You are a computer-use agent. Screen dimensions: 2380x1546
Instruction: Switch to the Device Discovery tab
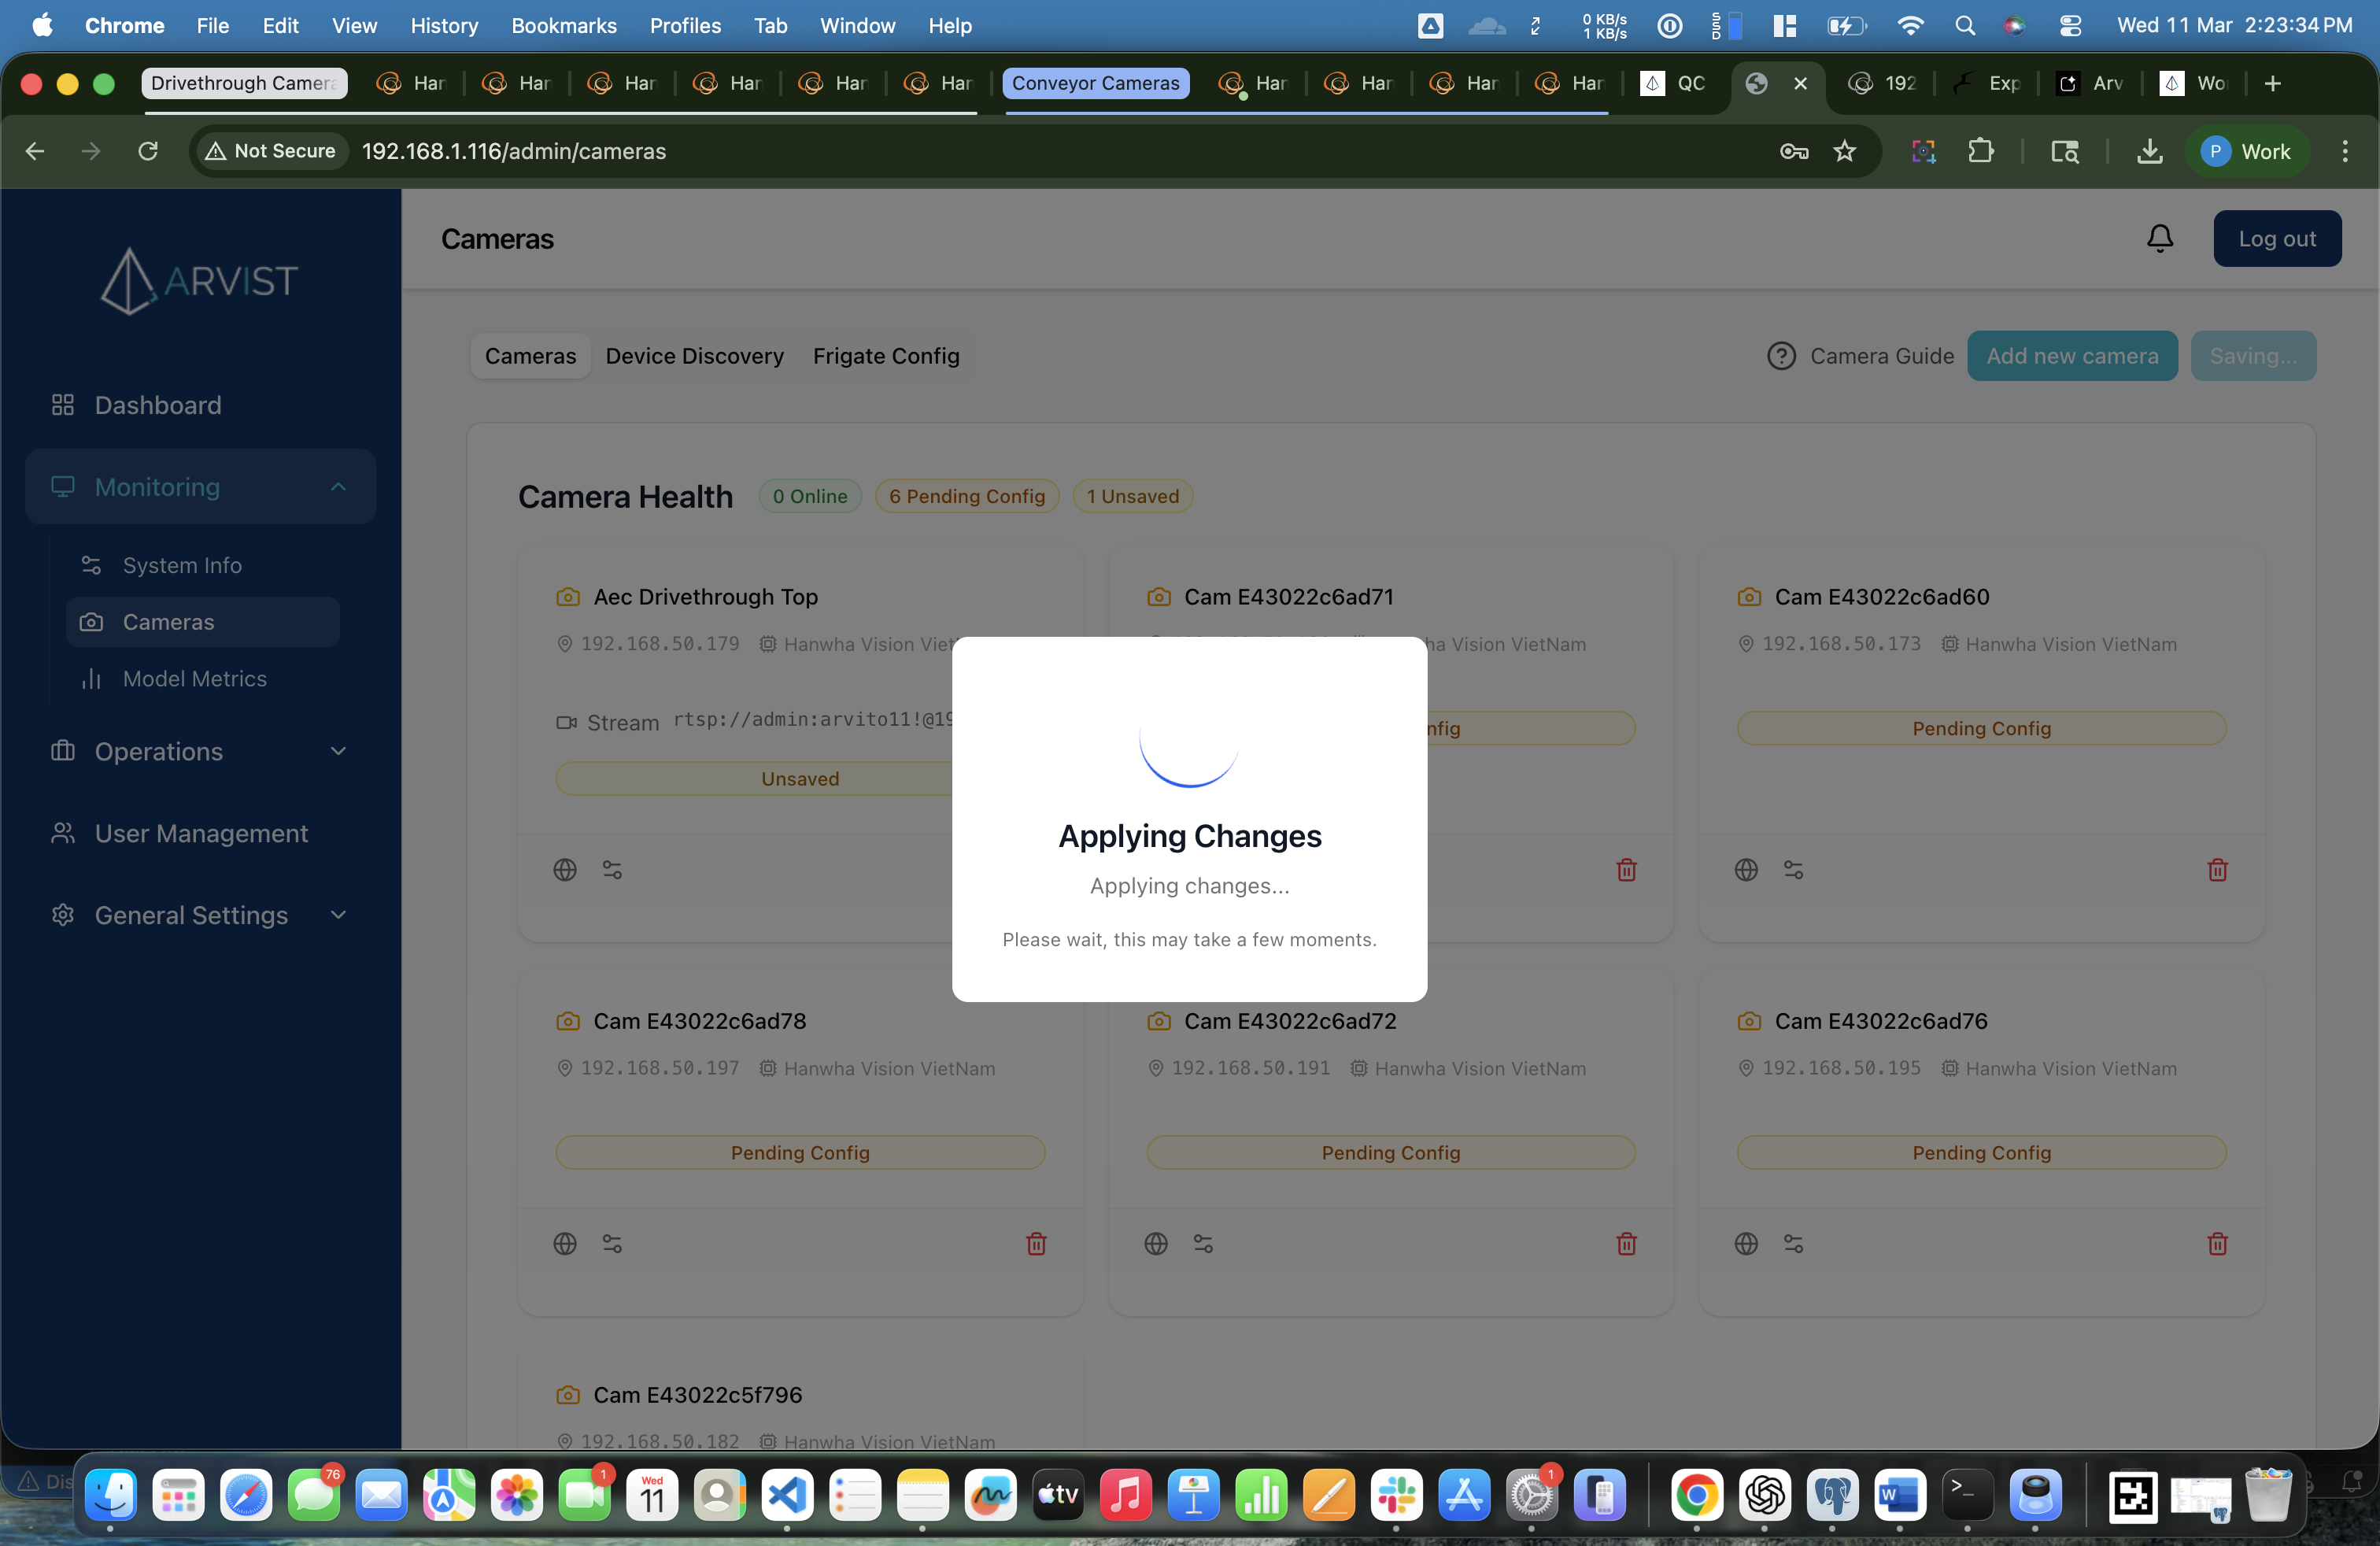click(694, 356)
